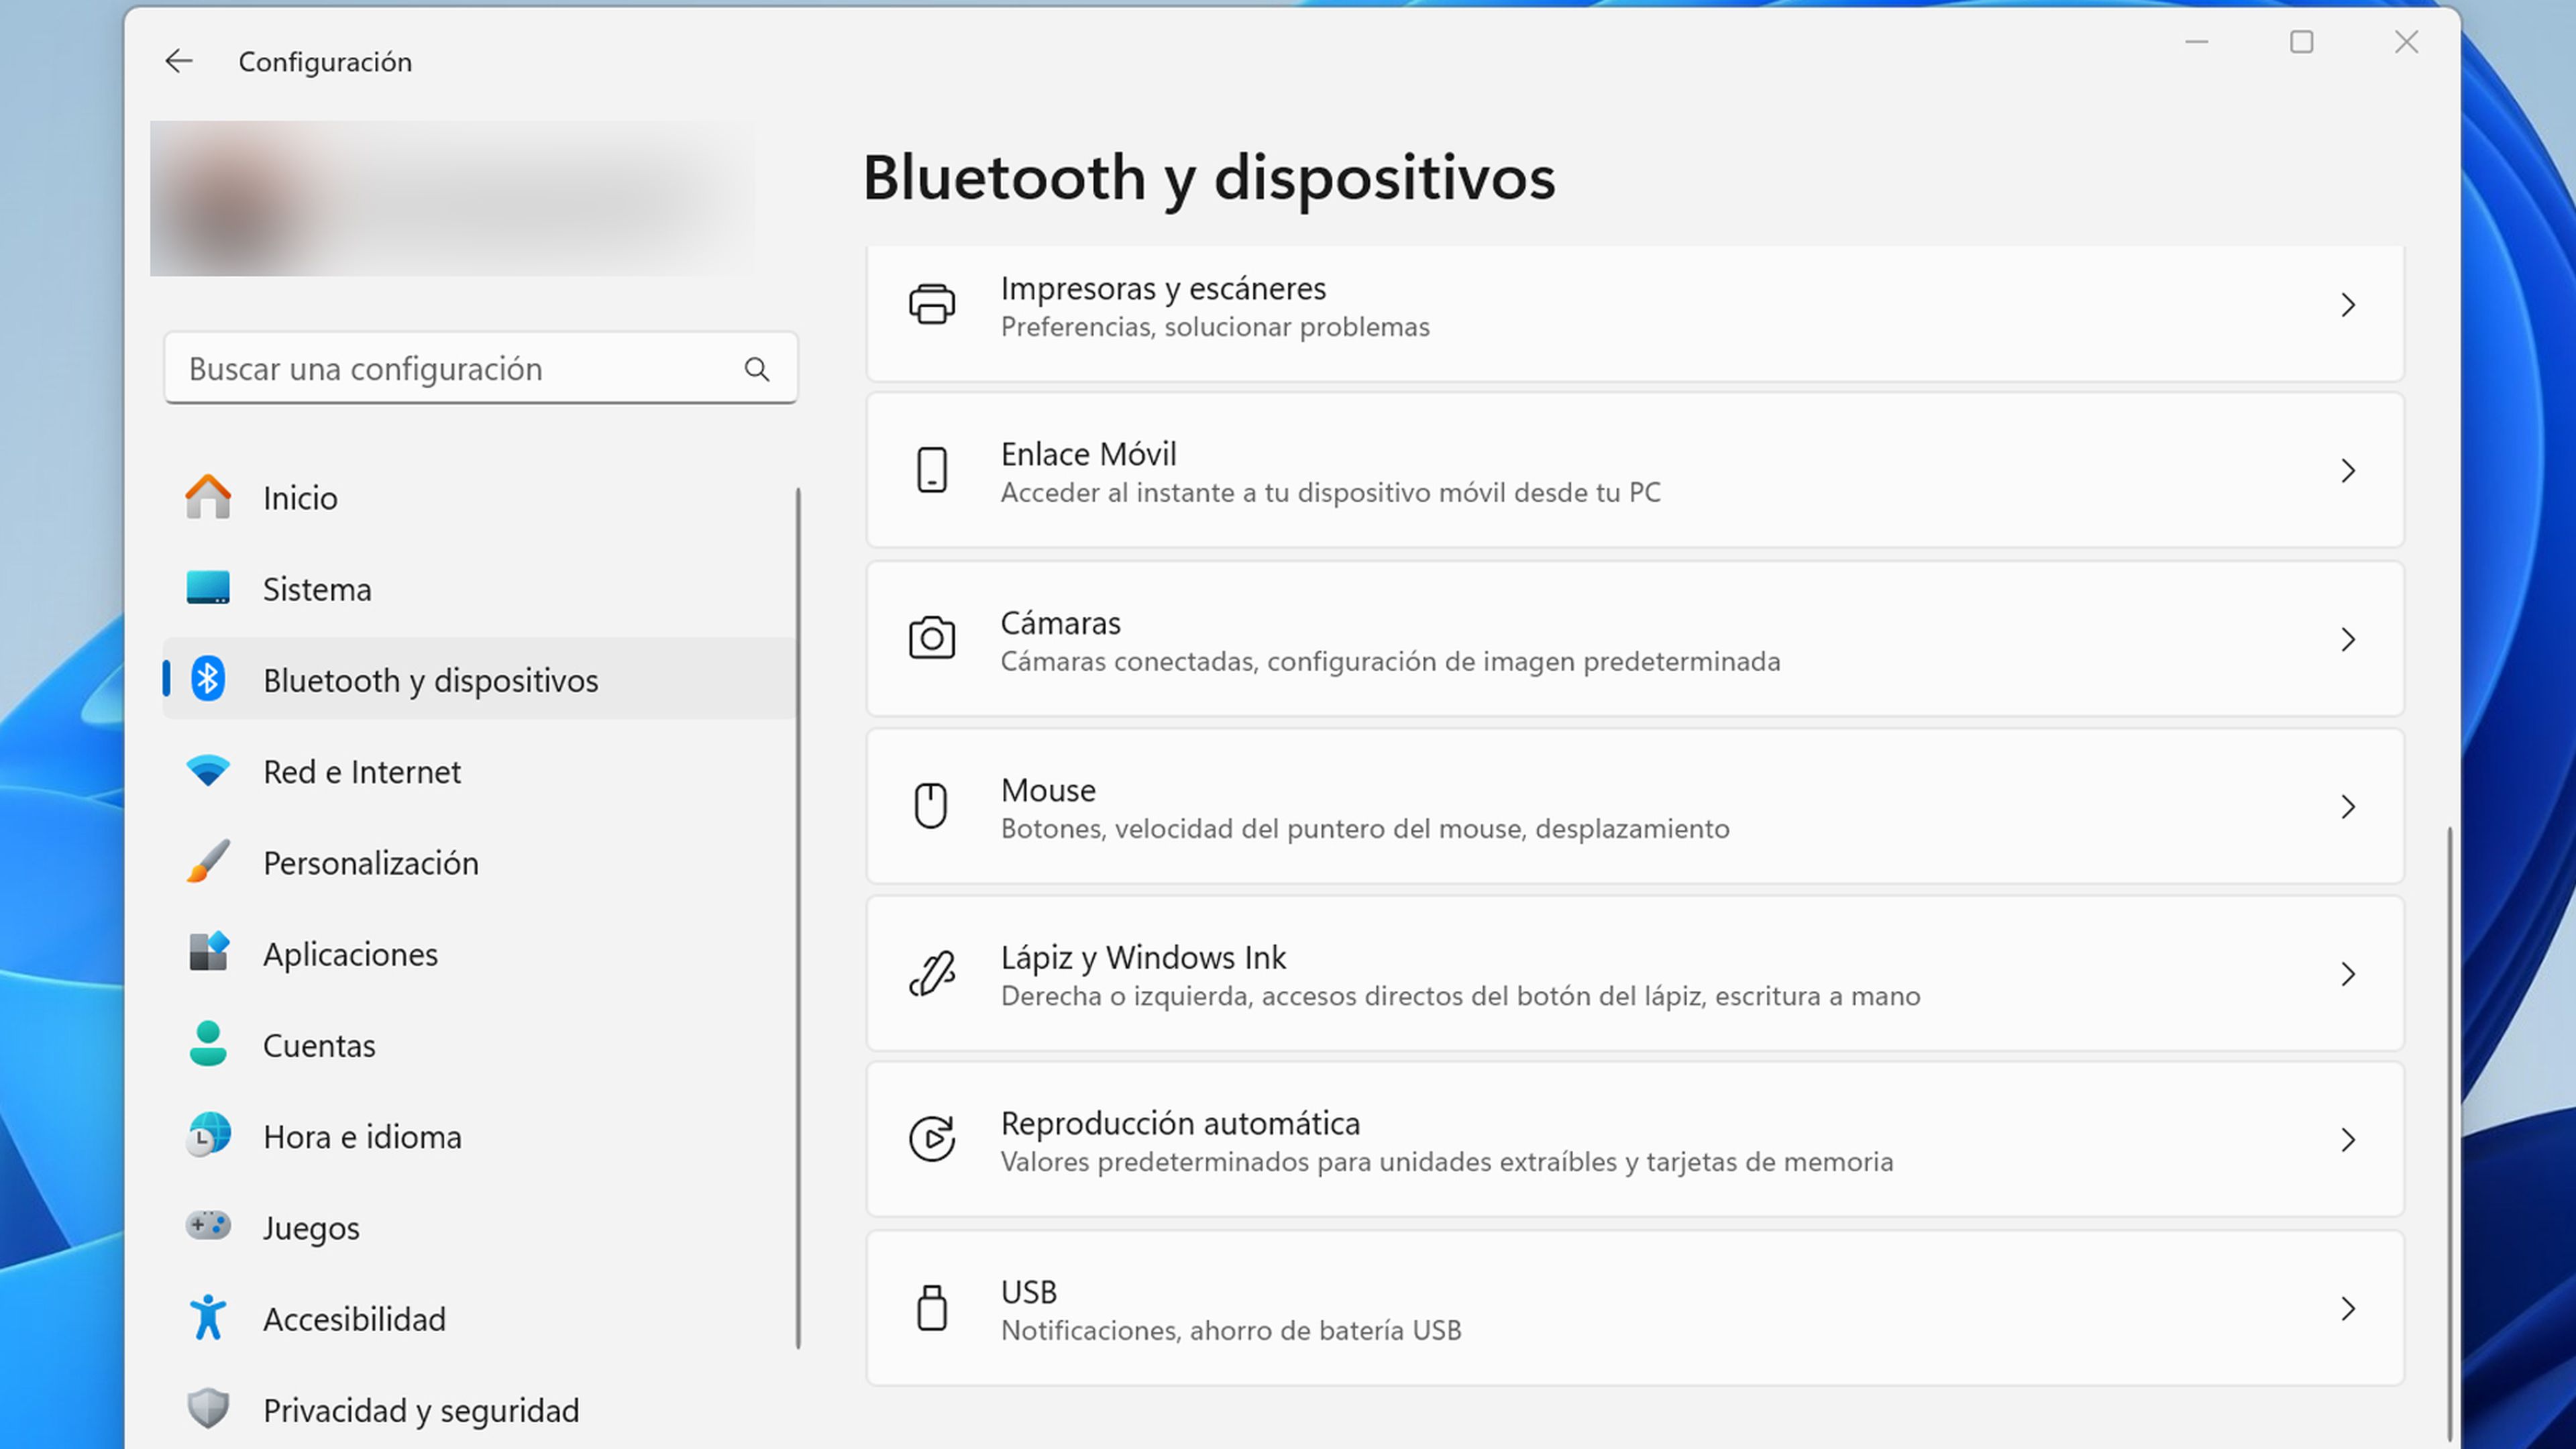
Task: Open Enlace Móvil using its right chevron
Action: point(2348,470)
